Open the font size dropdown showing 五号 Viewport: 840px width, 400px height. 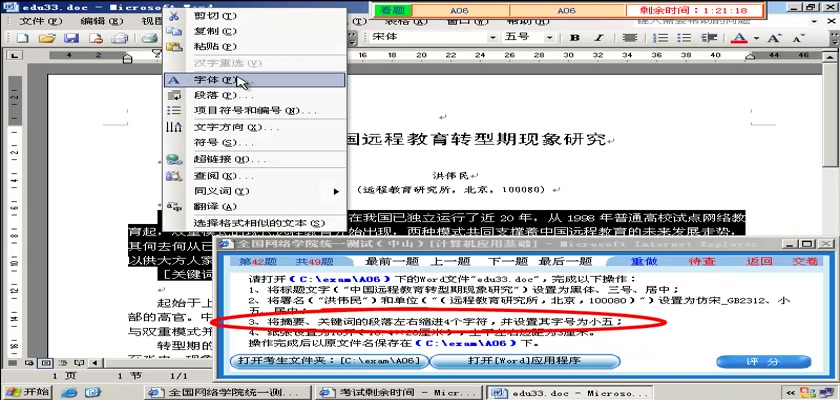(550, 38)
